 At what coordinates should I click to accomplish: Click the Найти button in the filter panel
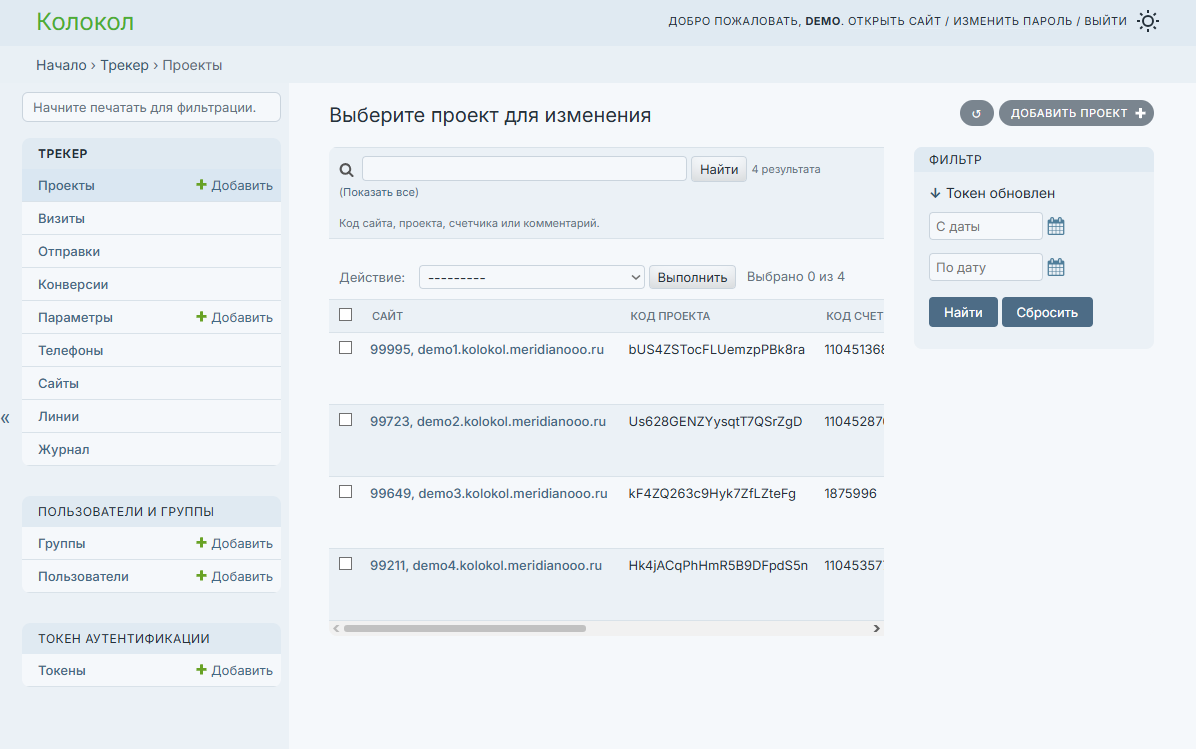tap(963, 312)
